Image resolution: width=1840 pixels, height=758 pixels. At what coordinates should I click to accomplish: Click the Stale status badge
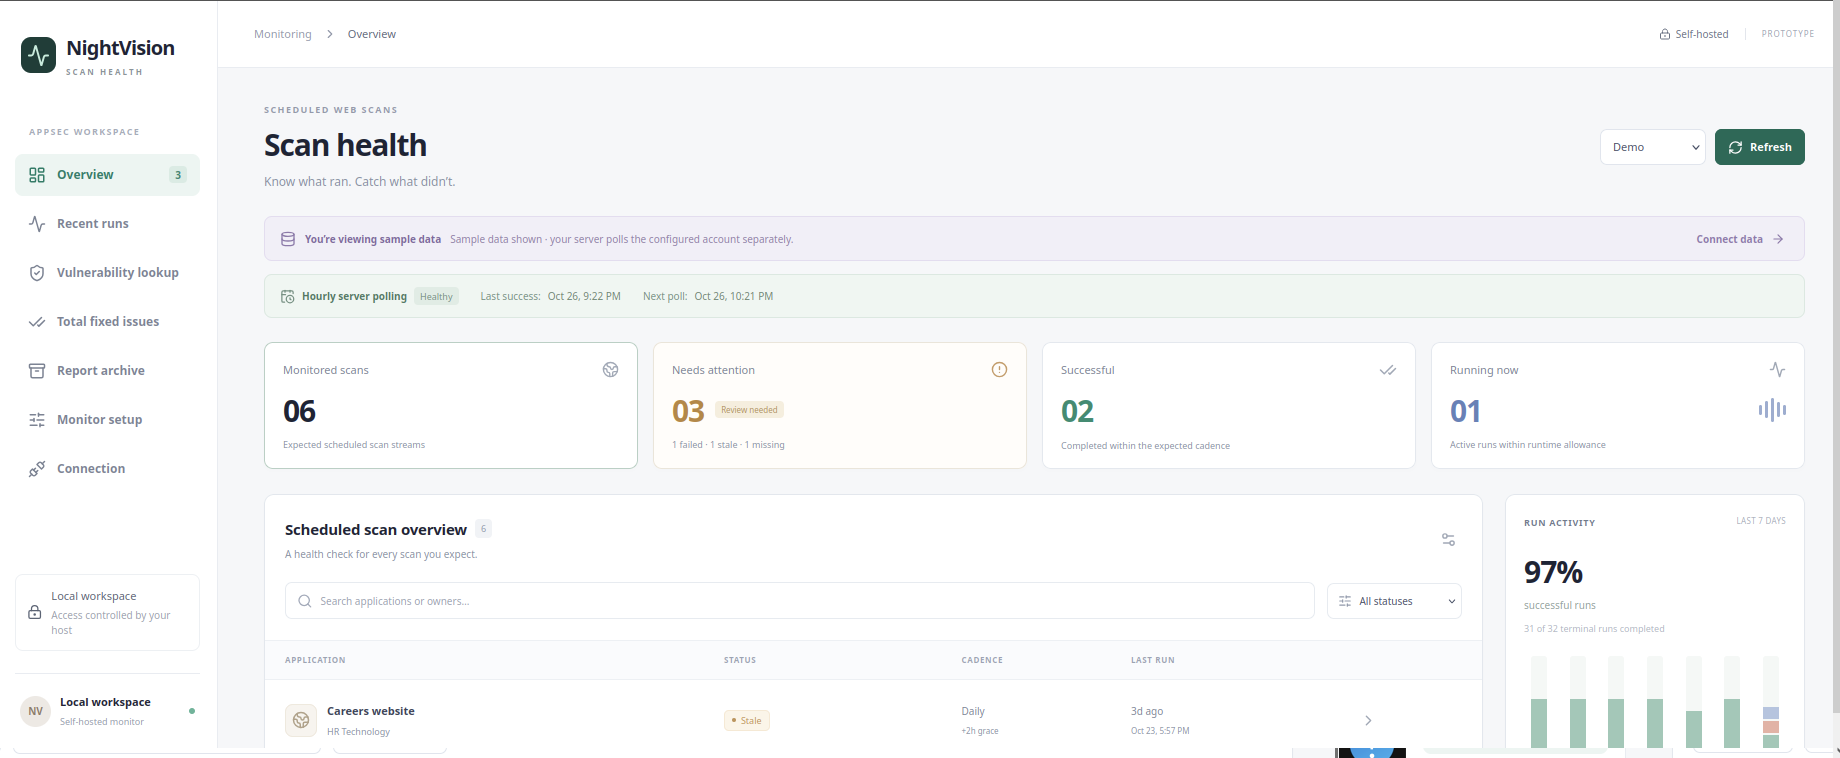click(747, 720)
